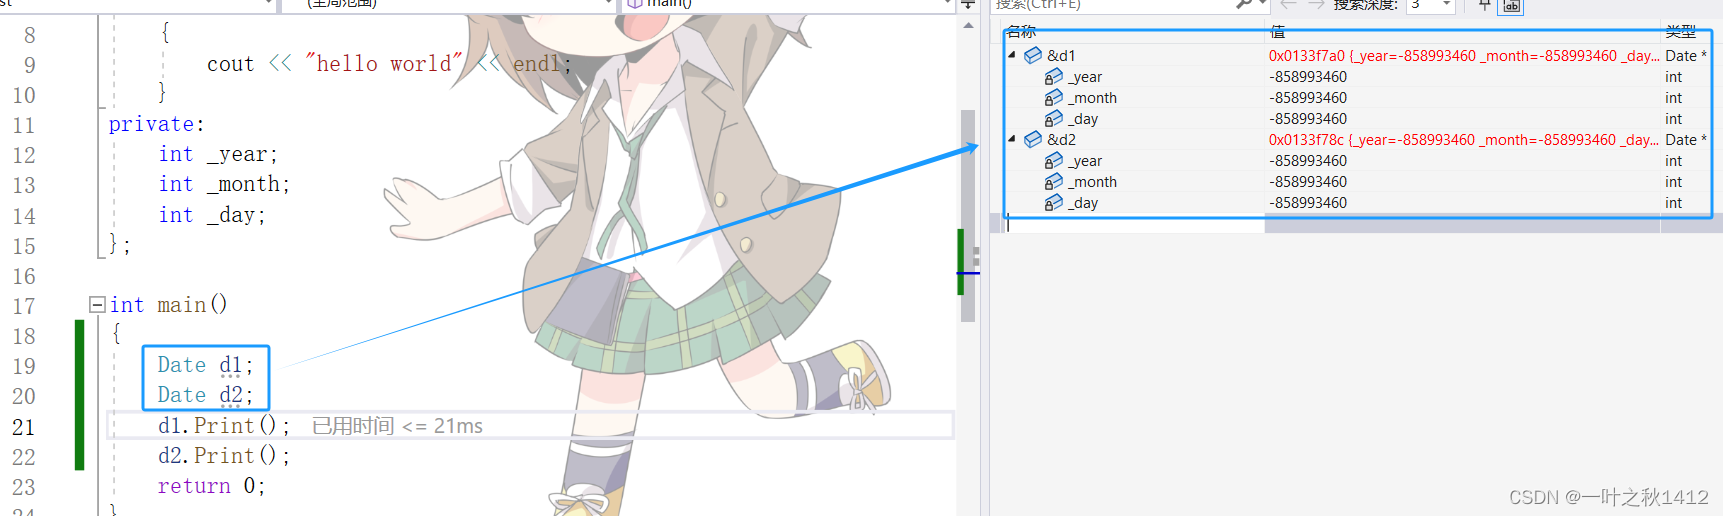Select the _month row under &d2
The height and width of the screenshot is (516, 1723).
(x=1092, y=182)
